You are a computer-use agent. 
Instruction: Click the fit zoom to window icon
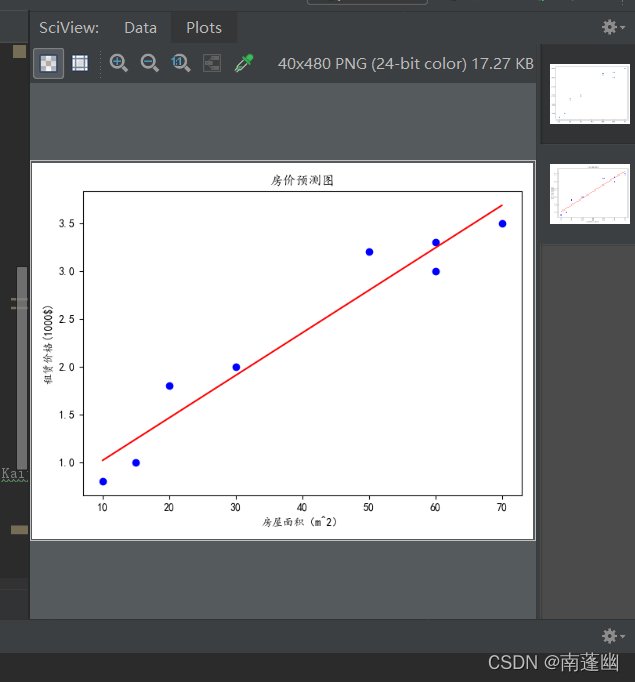point(212,64)
